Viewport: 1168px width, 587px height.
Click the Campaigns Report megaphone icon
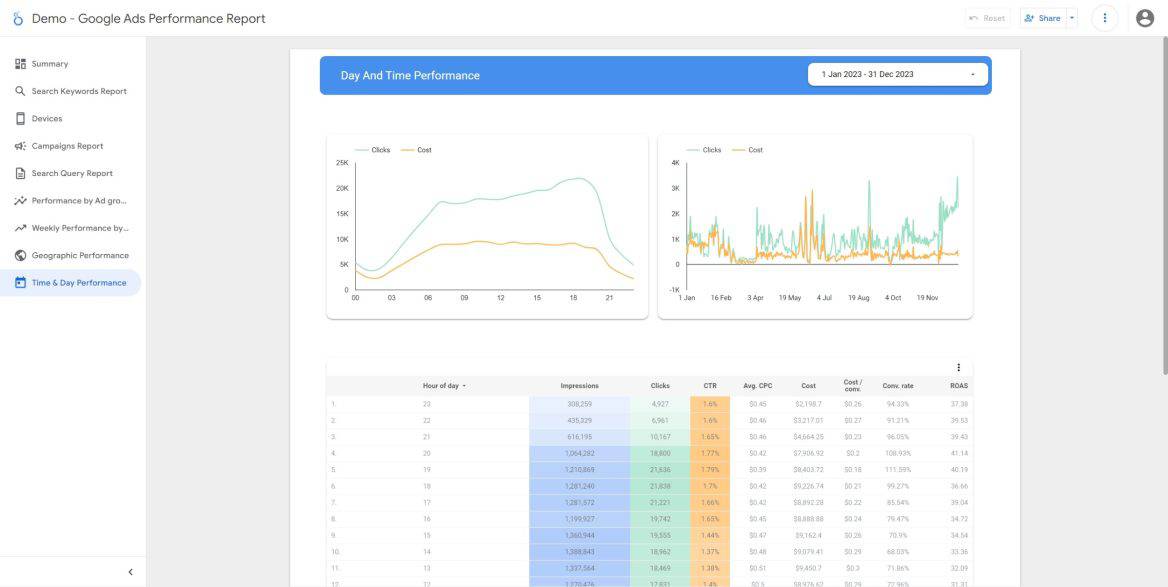(x=20, y=146)
